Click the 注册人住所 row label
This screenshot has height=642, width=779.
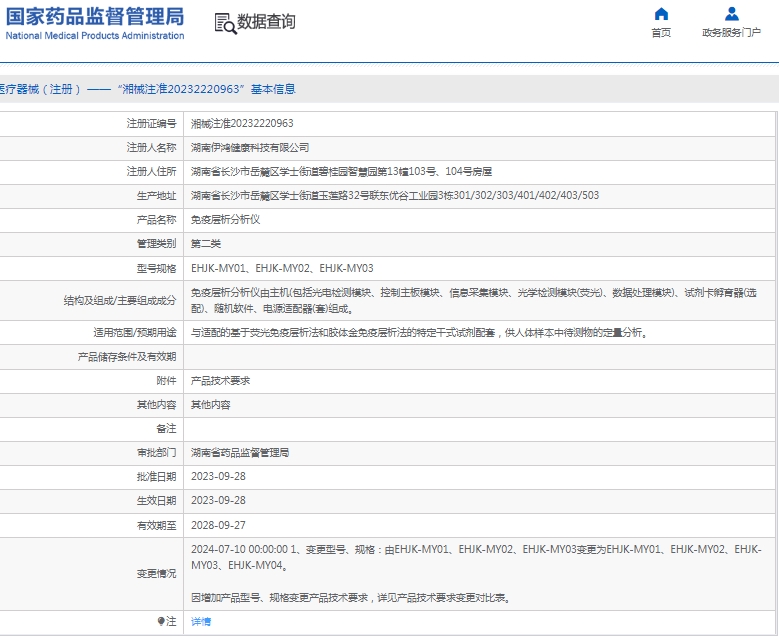(152, 172)
